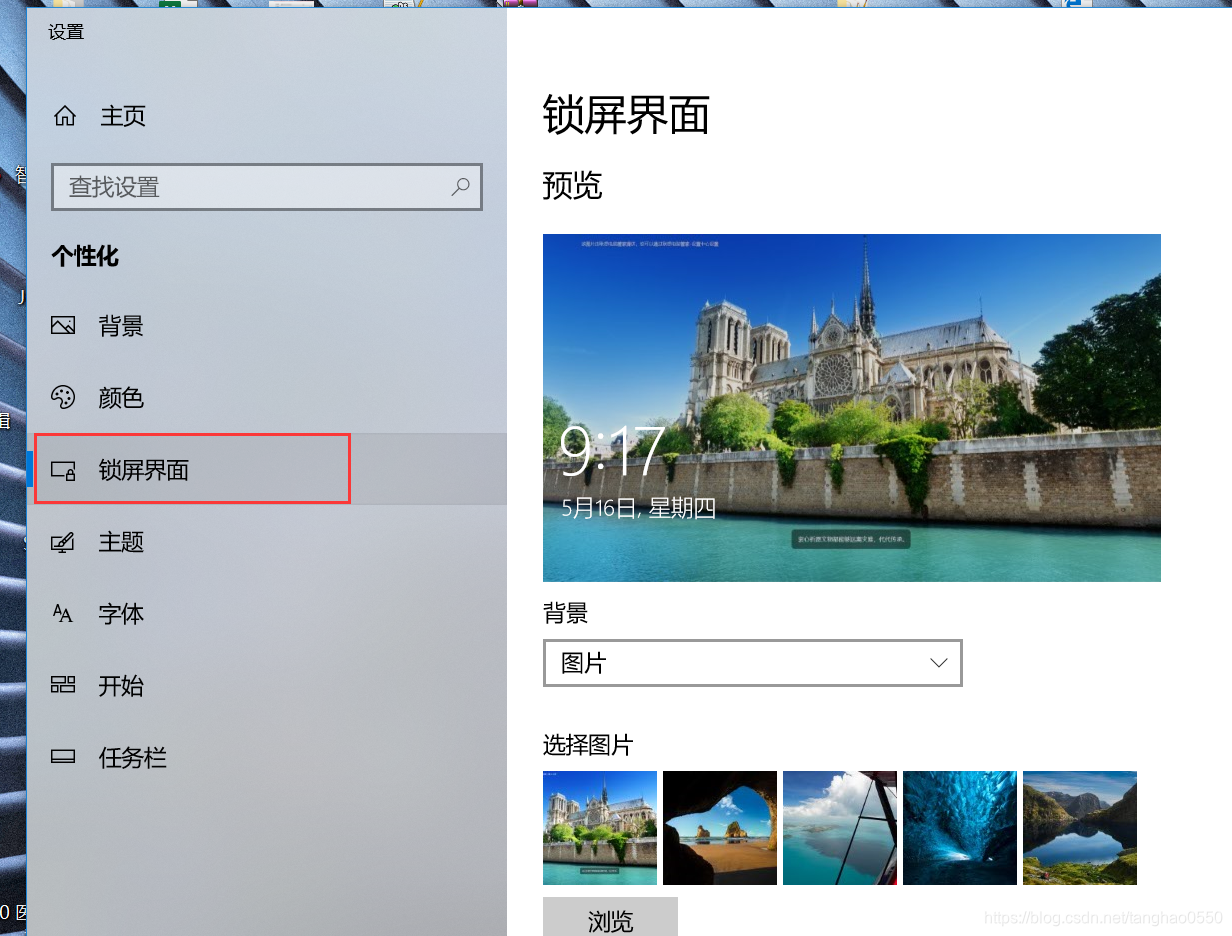Choose the Notre Dame cathedral thumbnail
The height and width of the screenshot is (936, 1232).
tap(600, 828)
